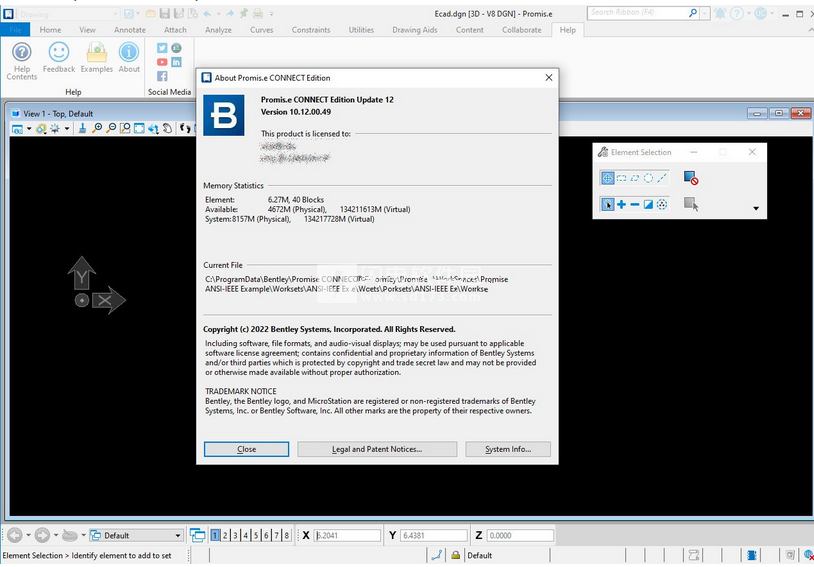814x567 pixels.
Task: Click the Open file folder icon in title bar
Action: click(x=150, y=14)
